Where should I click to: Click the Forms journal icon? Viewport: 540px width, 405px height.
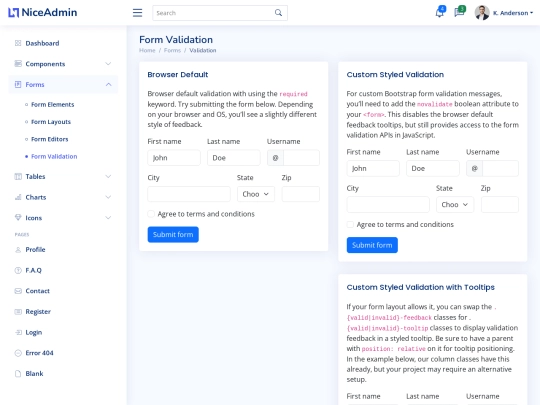tap(18, 84)
